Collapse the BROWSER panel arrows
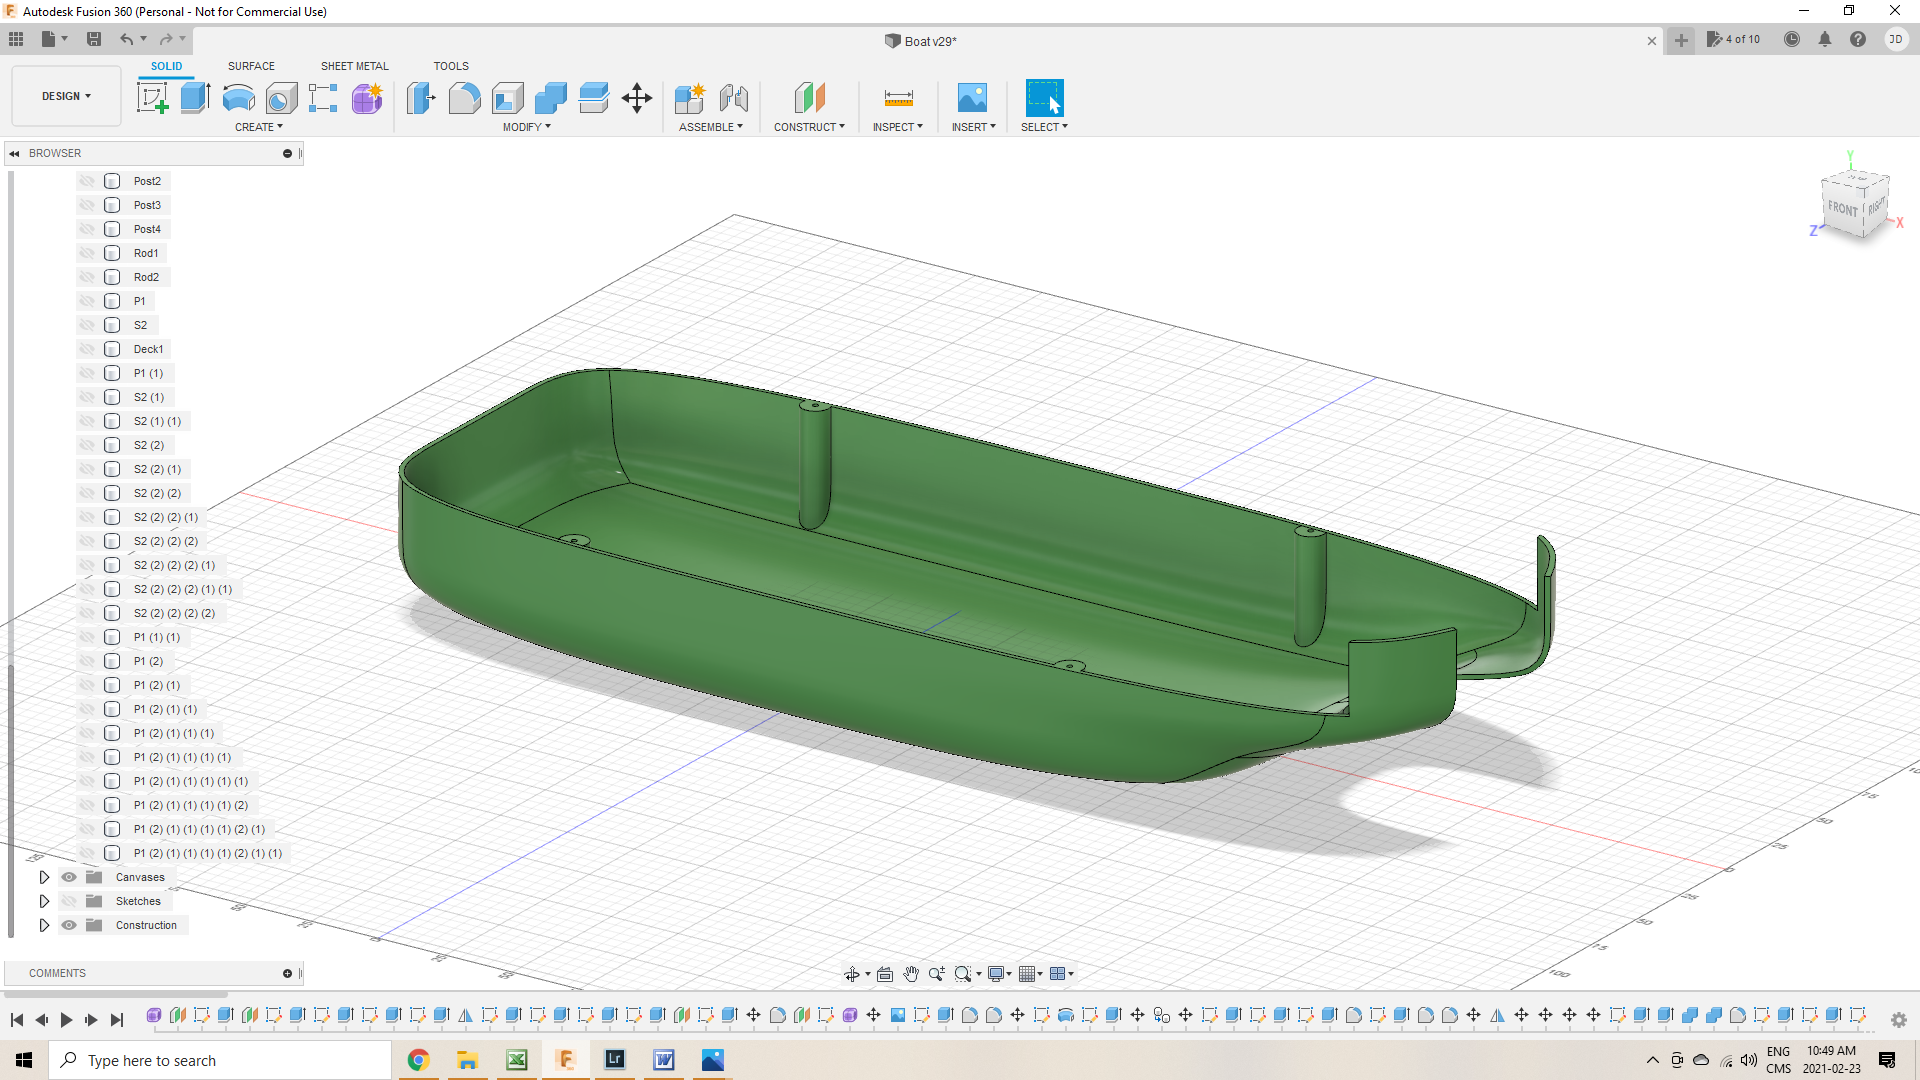This screenshot has width=1920, height=1080. (14, 153)
